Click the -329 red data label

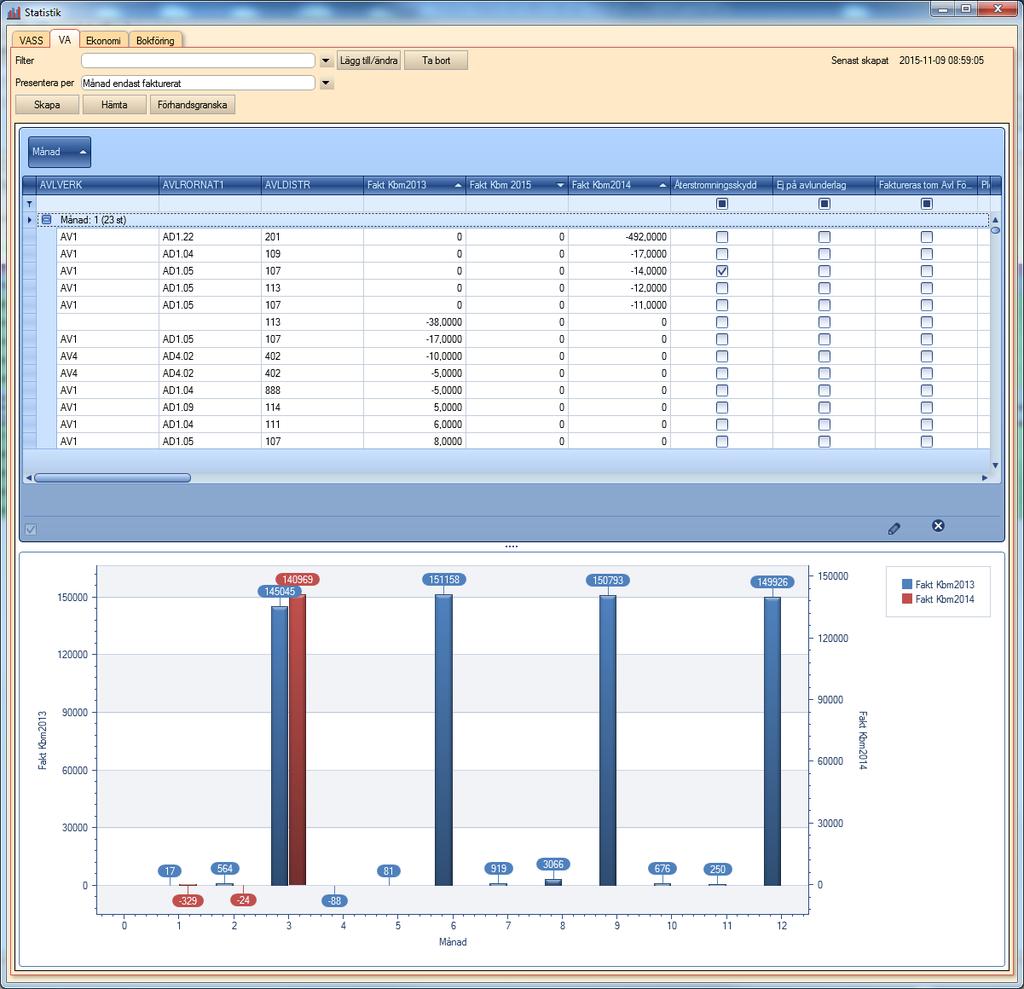pyautogui.click(x=188, y=901)
